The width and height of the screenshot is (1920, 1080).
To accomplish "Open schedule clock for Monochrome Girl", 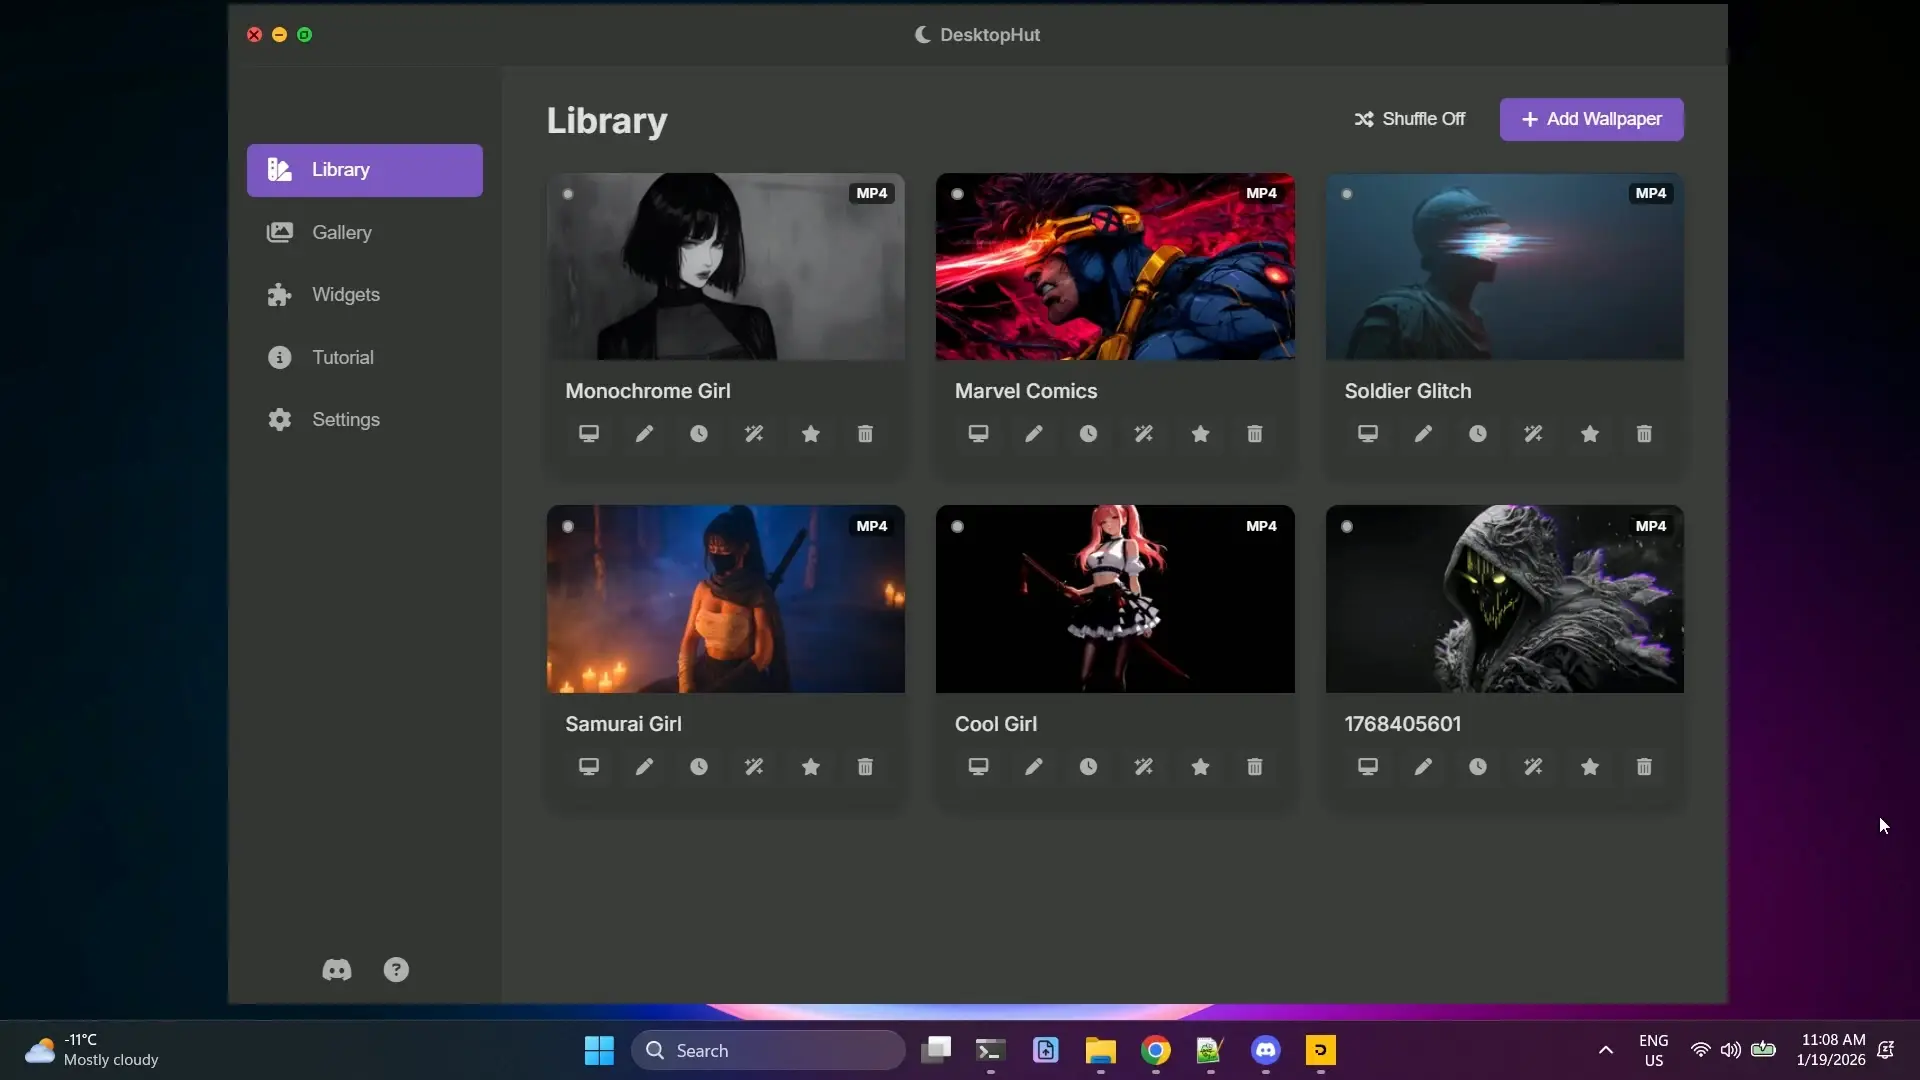I will [x=699, y=434].
